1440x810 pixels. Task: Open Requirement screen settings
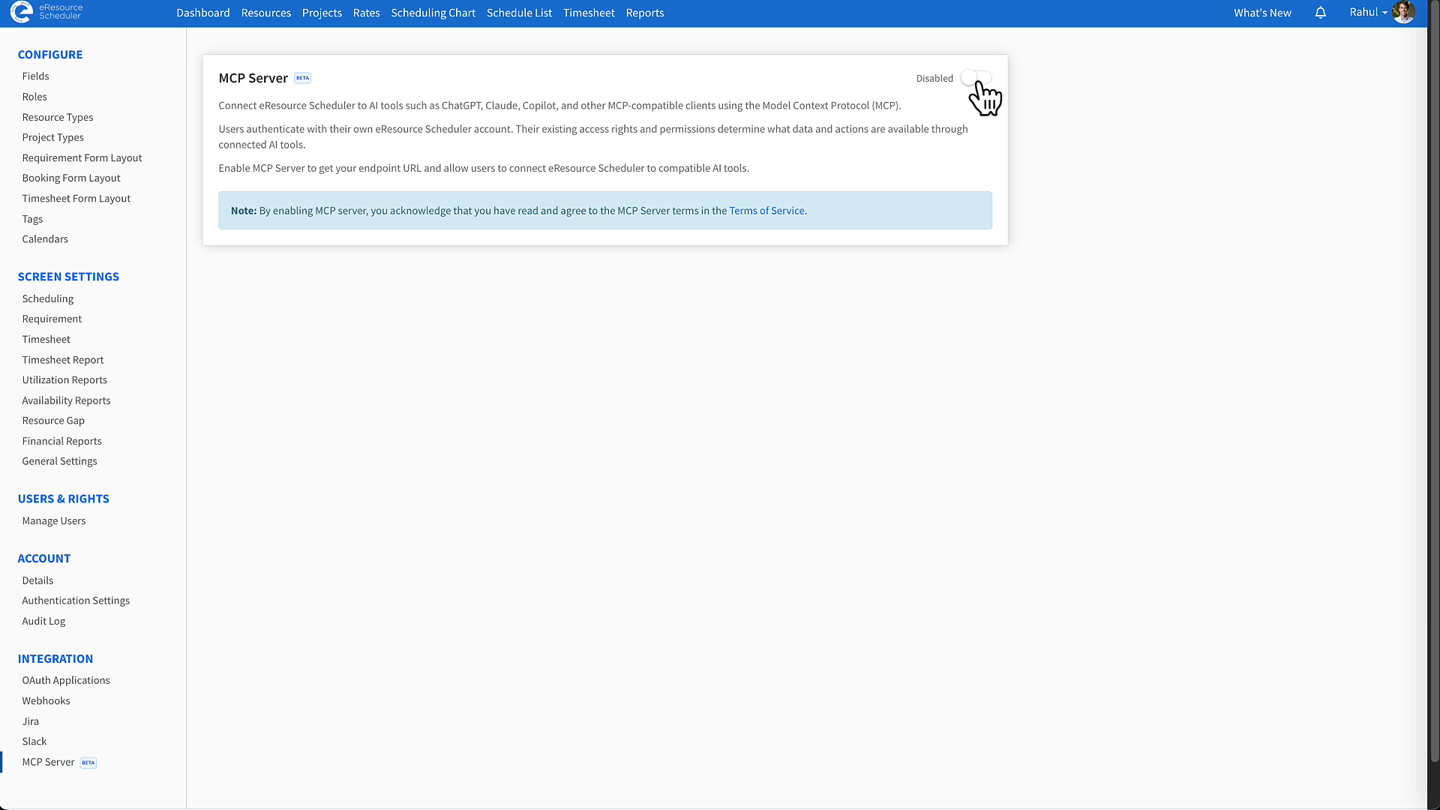52,319
